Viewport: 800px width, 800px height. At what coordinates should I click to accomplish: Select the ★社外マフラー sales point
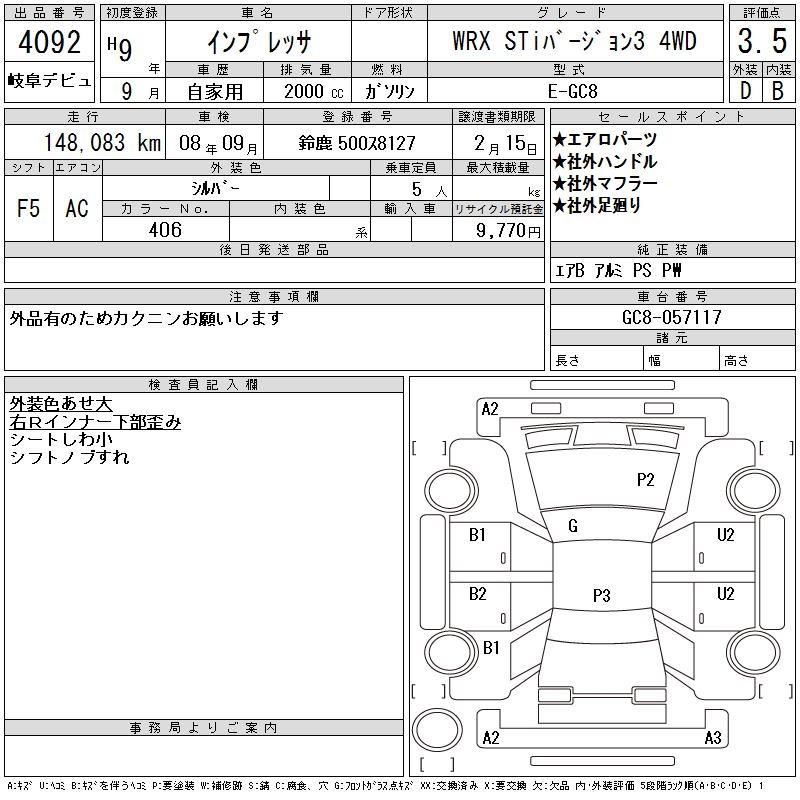(605, 183)
